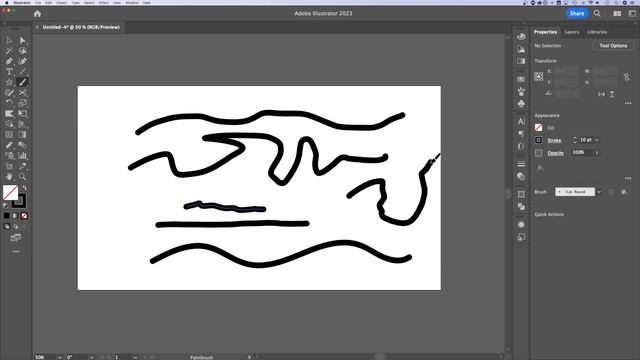Click the Stroke swatch in Appearance
The height and width of the screenshot is (360, 640).
[x=538, y=140]
